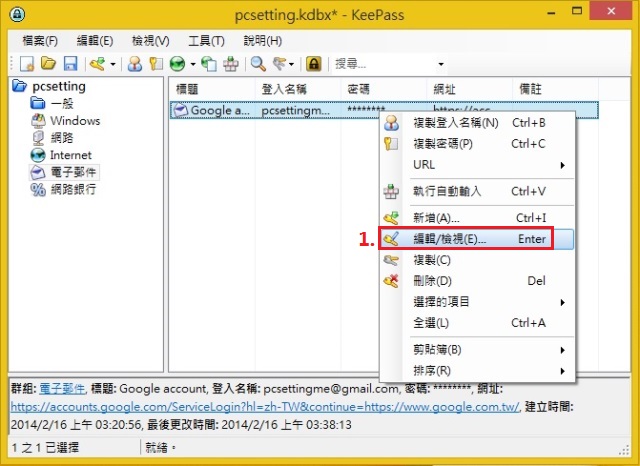Click the 就緒 status bar text
The width and height of the screenshot is (640, 466).
pyautogui.click(x=160, y=448)
